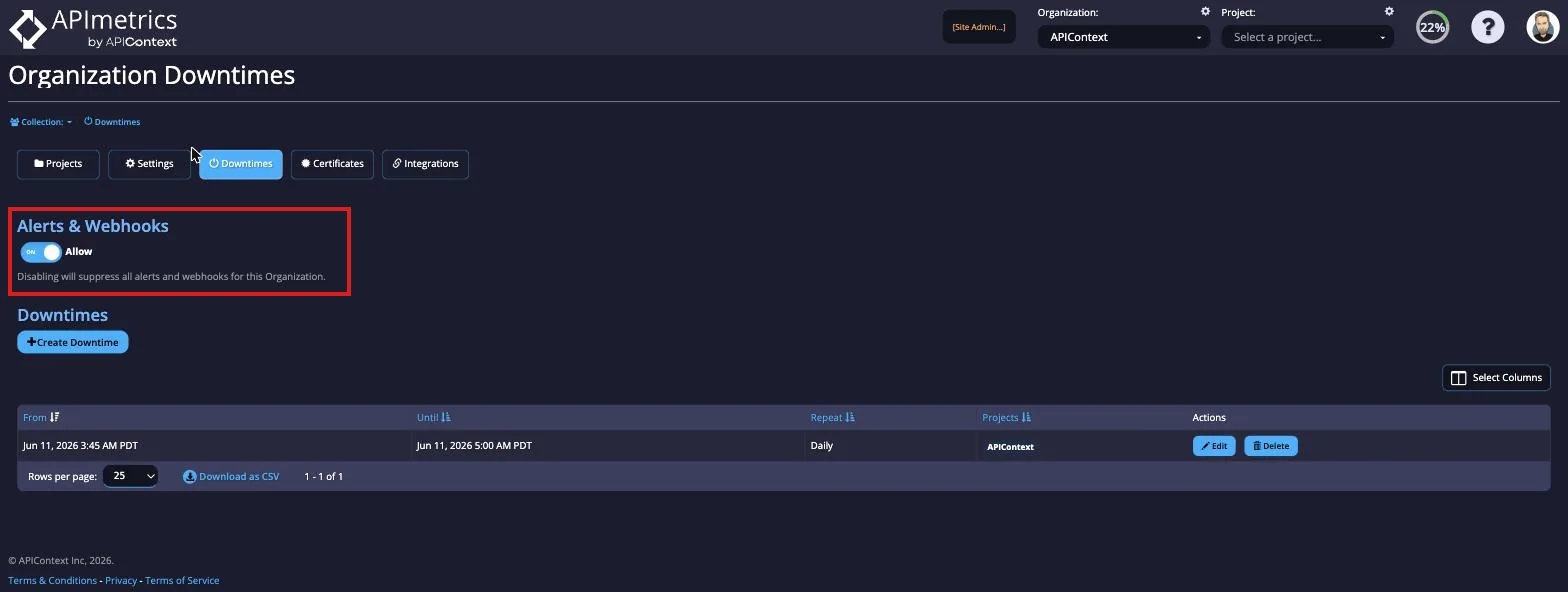Sort table by Repeat column
This screenshot has width=1568, height=592.
pos(833,417)
